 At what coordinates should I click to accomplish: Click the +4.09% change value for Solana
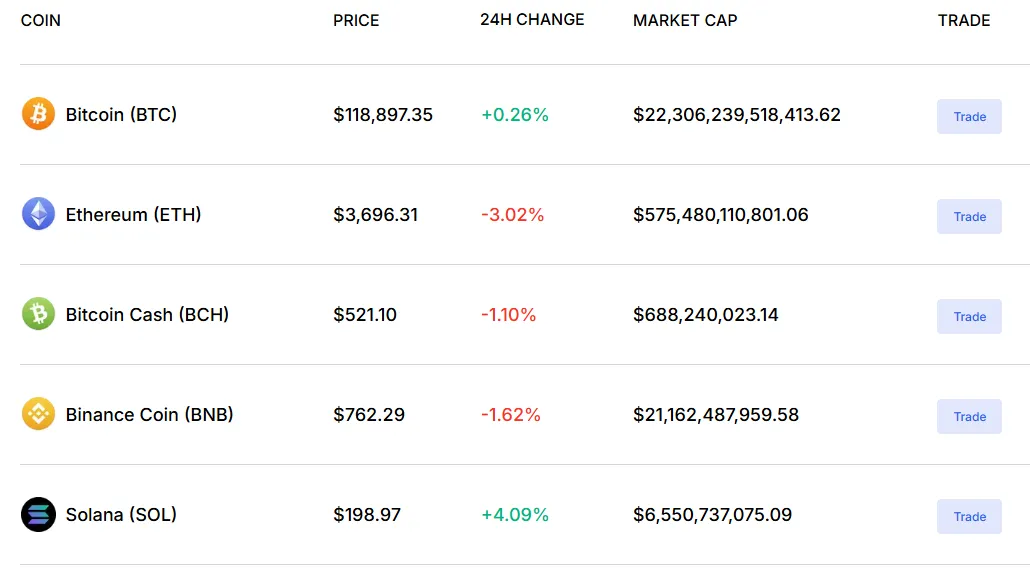tap(515, 515)
